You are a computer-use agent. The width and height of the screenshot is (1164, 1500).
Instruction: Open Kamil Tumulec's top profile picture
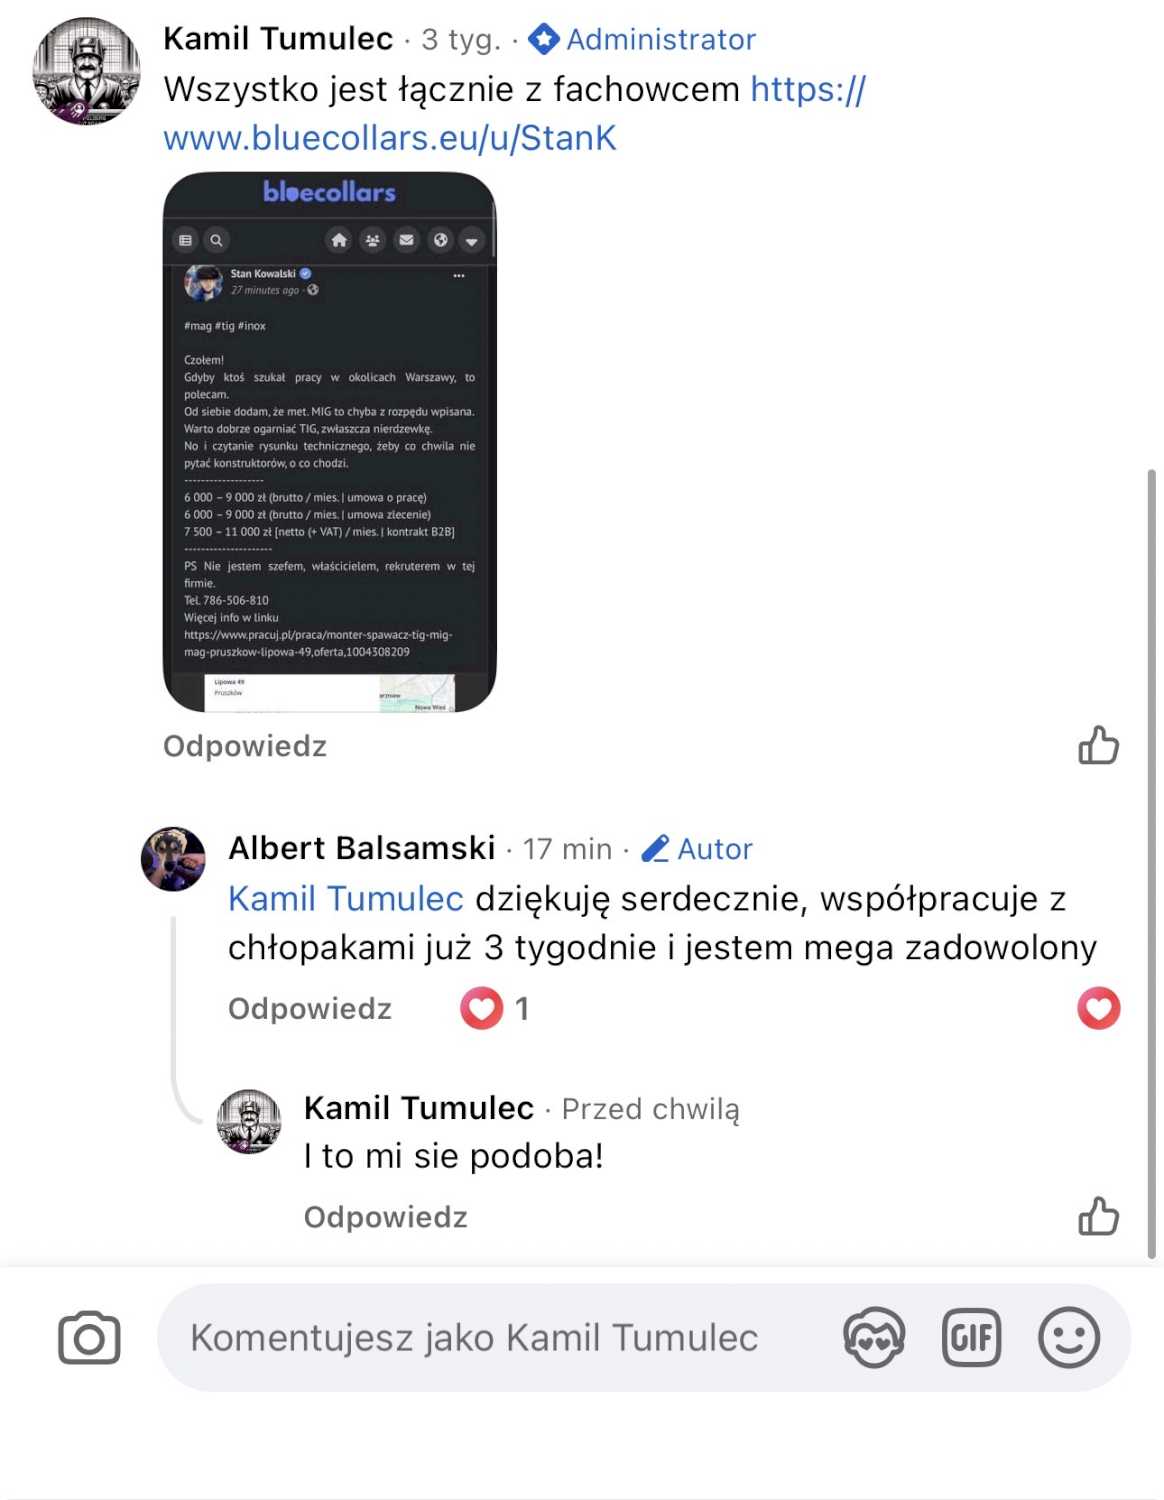tap(86, 71)
